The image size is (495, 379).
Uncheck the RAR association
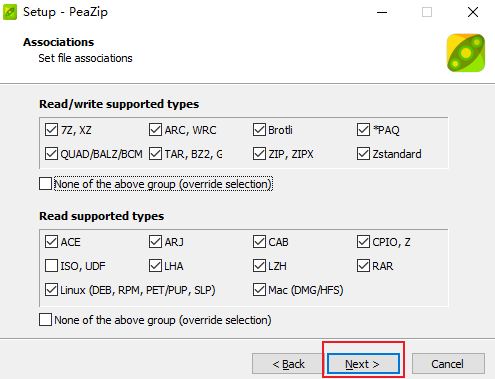363,266
